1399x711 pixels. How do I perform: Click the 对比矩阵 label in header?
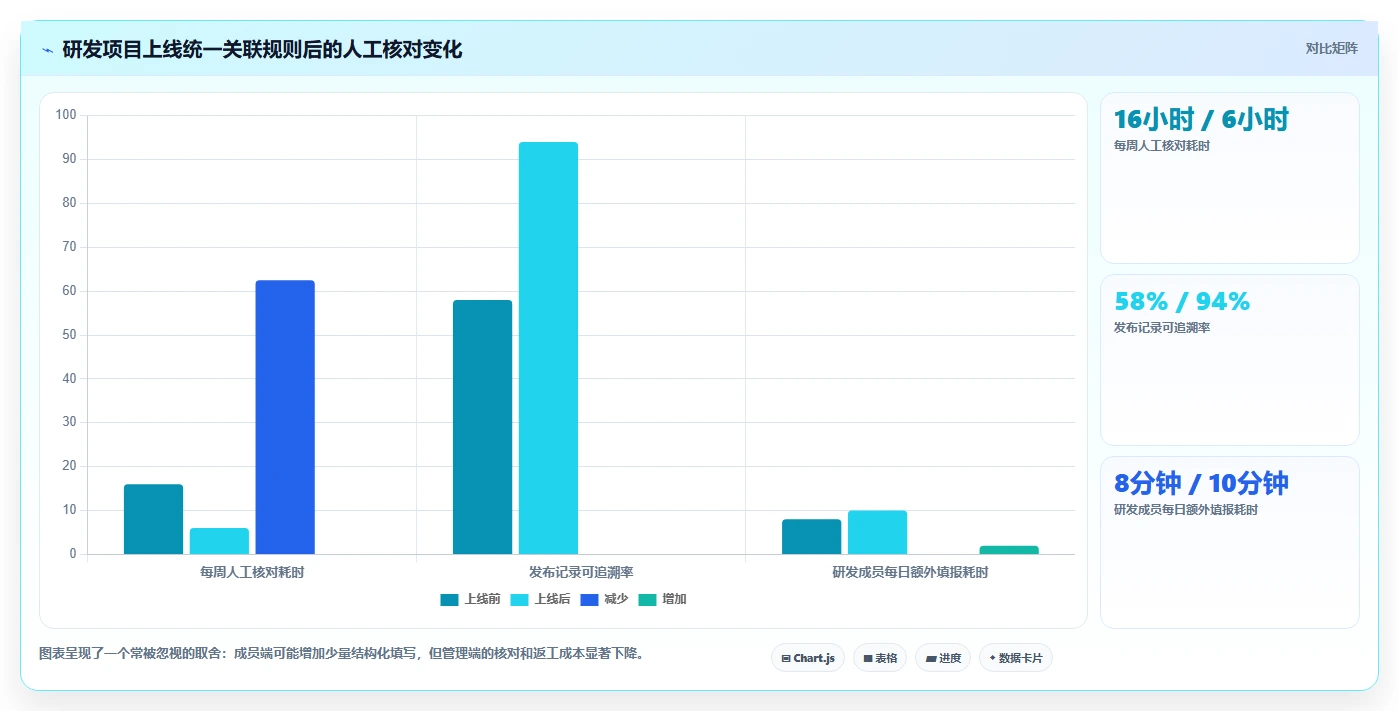[1331, 48]
